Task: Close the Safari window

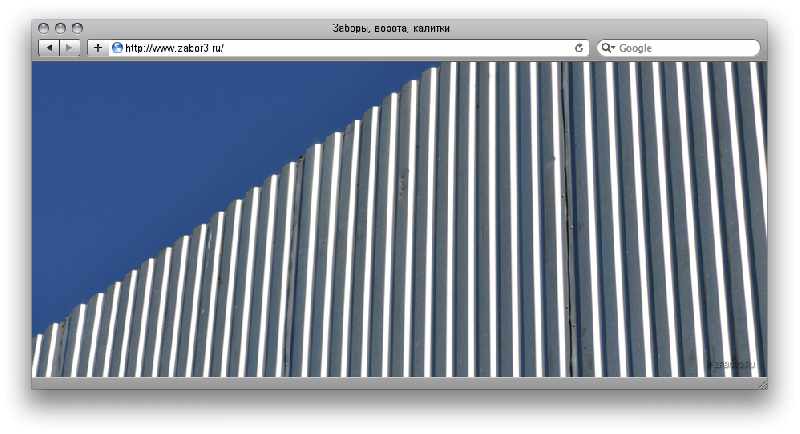Action: pos(44,29)
